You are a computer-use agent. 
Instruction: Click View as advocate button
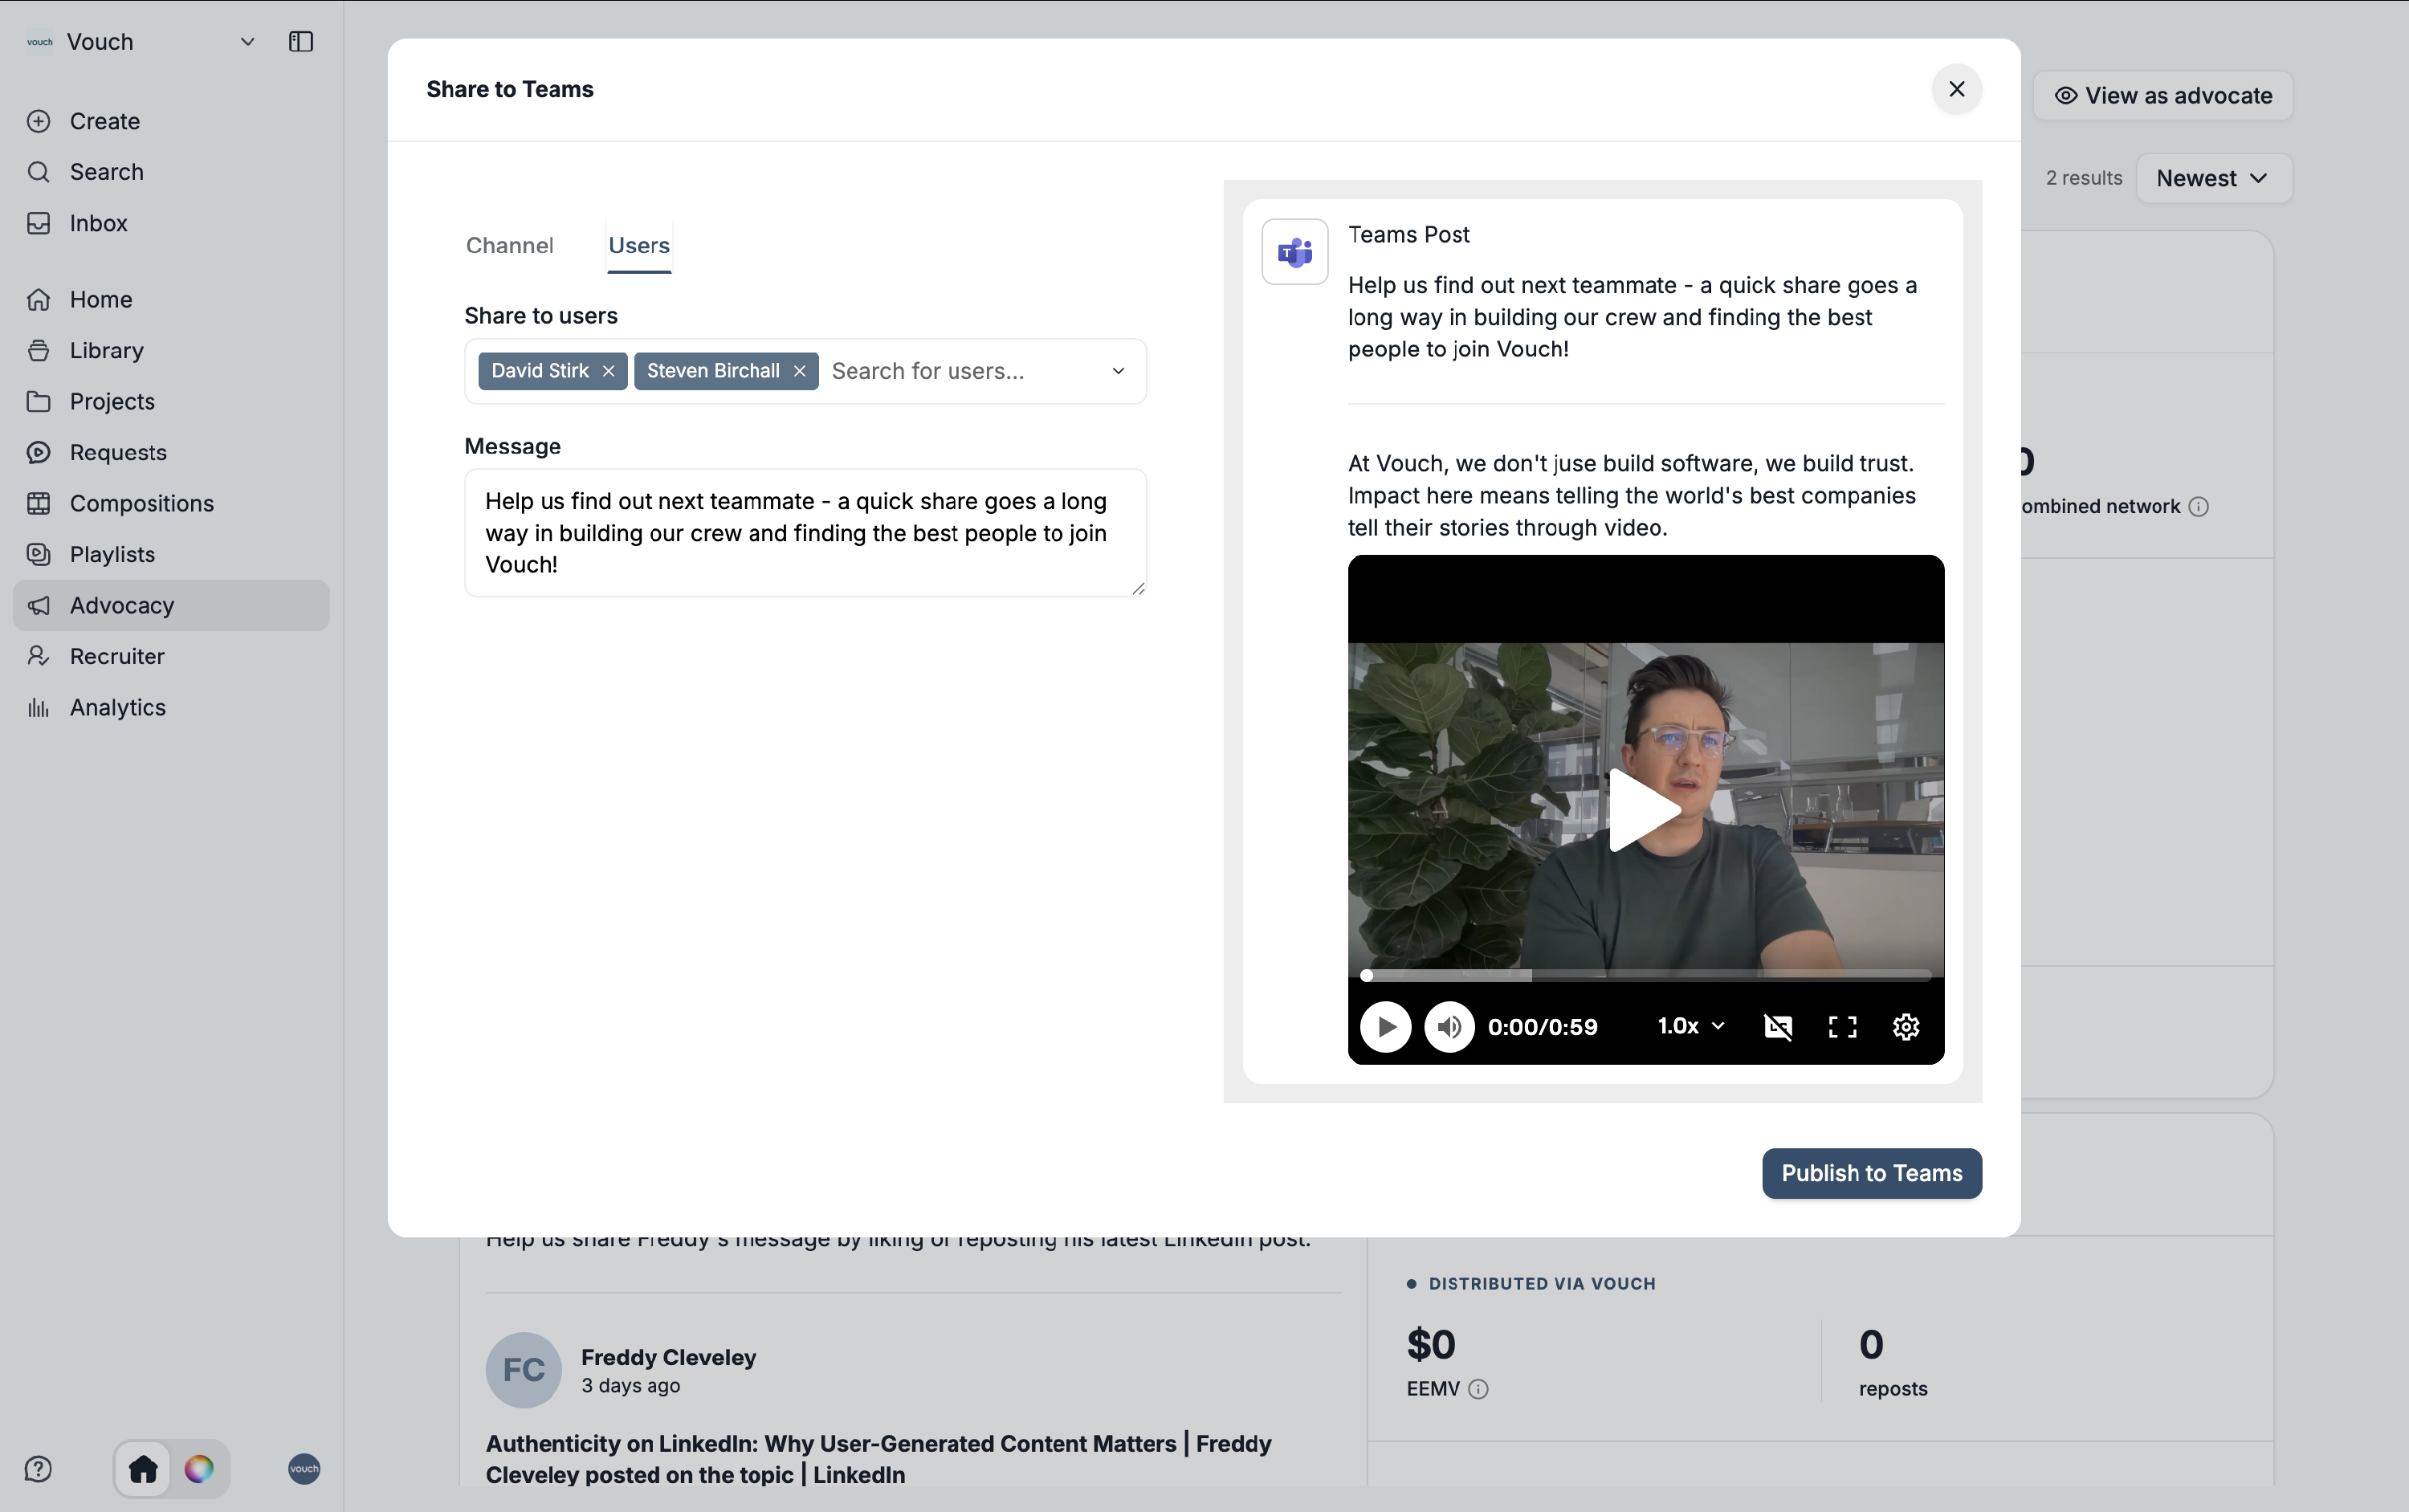coord(2163,95)
